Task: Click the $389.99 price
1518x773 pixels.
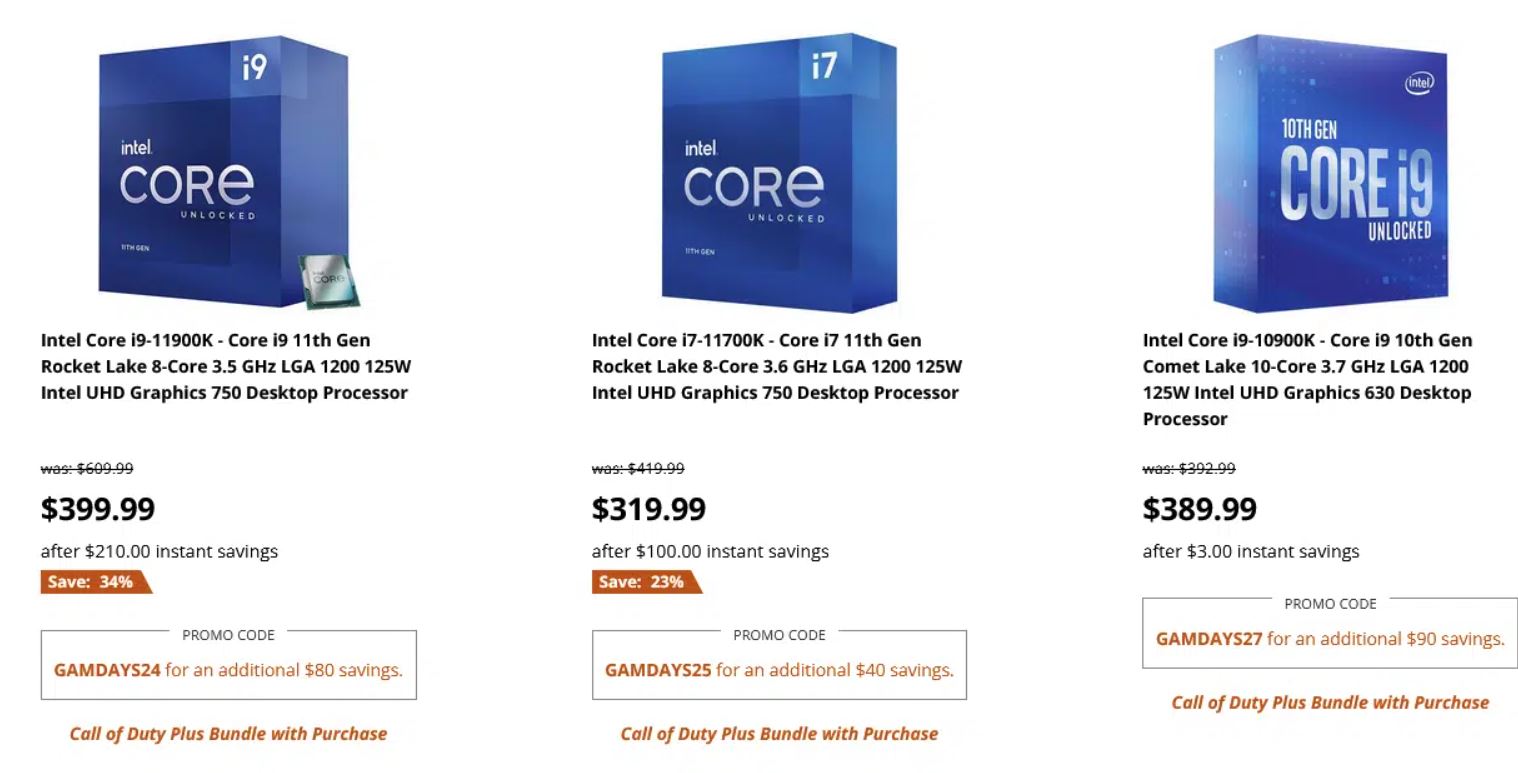Action: pyautogui.click(x=1200, y=509)
